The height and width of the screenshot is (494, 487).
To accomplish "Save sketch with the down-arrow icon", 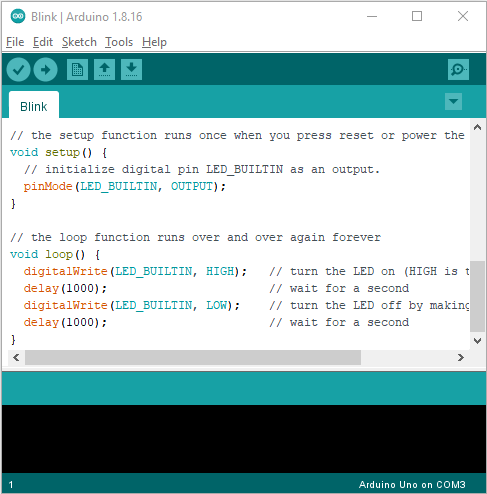I will pos(131,70).
